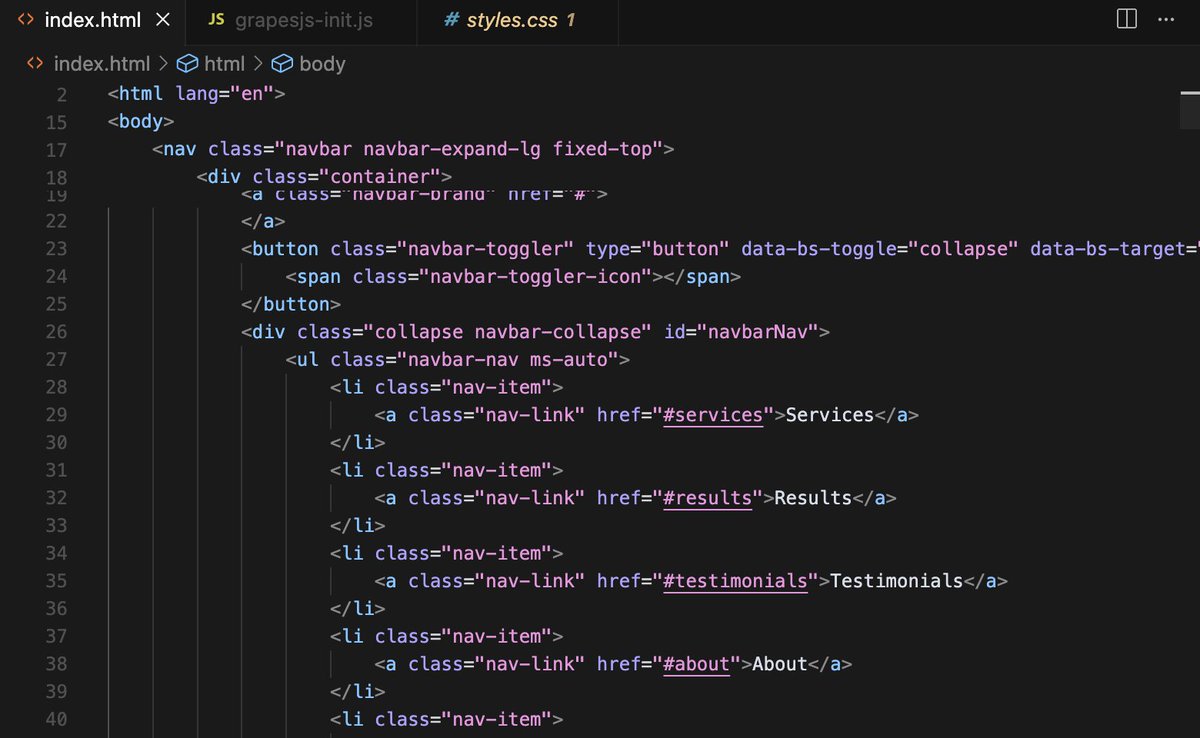Image resolution: width=1200 pixels, height=738 pixels.
Task: Click the sticky <body> line 15
Action: [x=141, y=122]
